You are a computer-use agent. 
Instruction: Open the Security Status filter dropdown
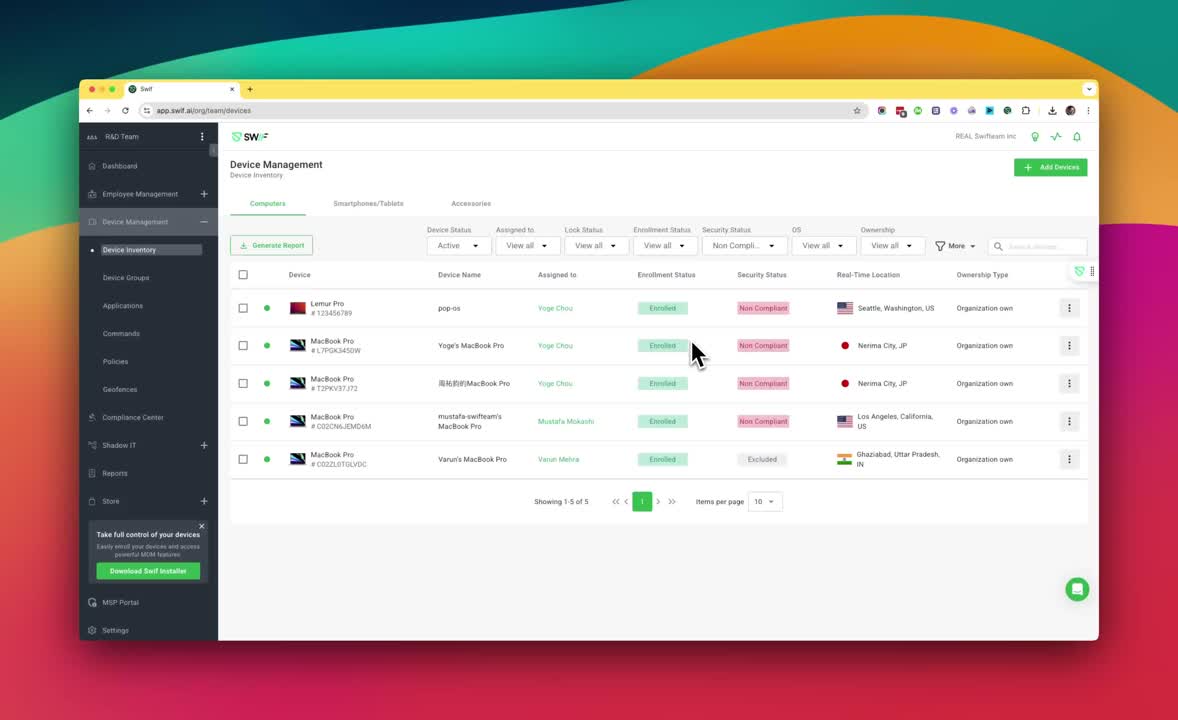coord(744,246)
